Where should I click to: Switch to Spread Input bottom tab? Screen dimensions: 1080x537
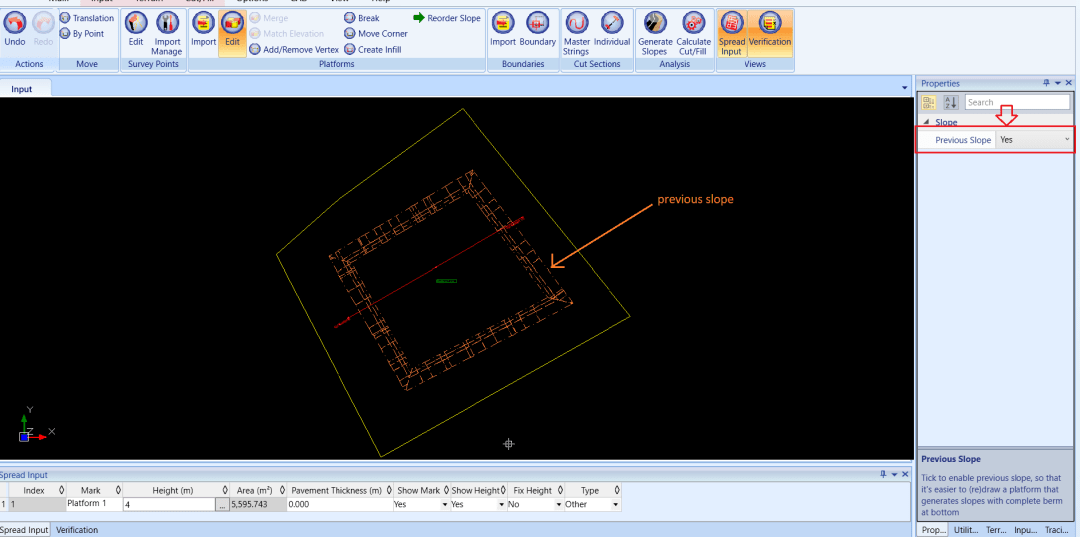pyautogui.click(x=25, y=530)
